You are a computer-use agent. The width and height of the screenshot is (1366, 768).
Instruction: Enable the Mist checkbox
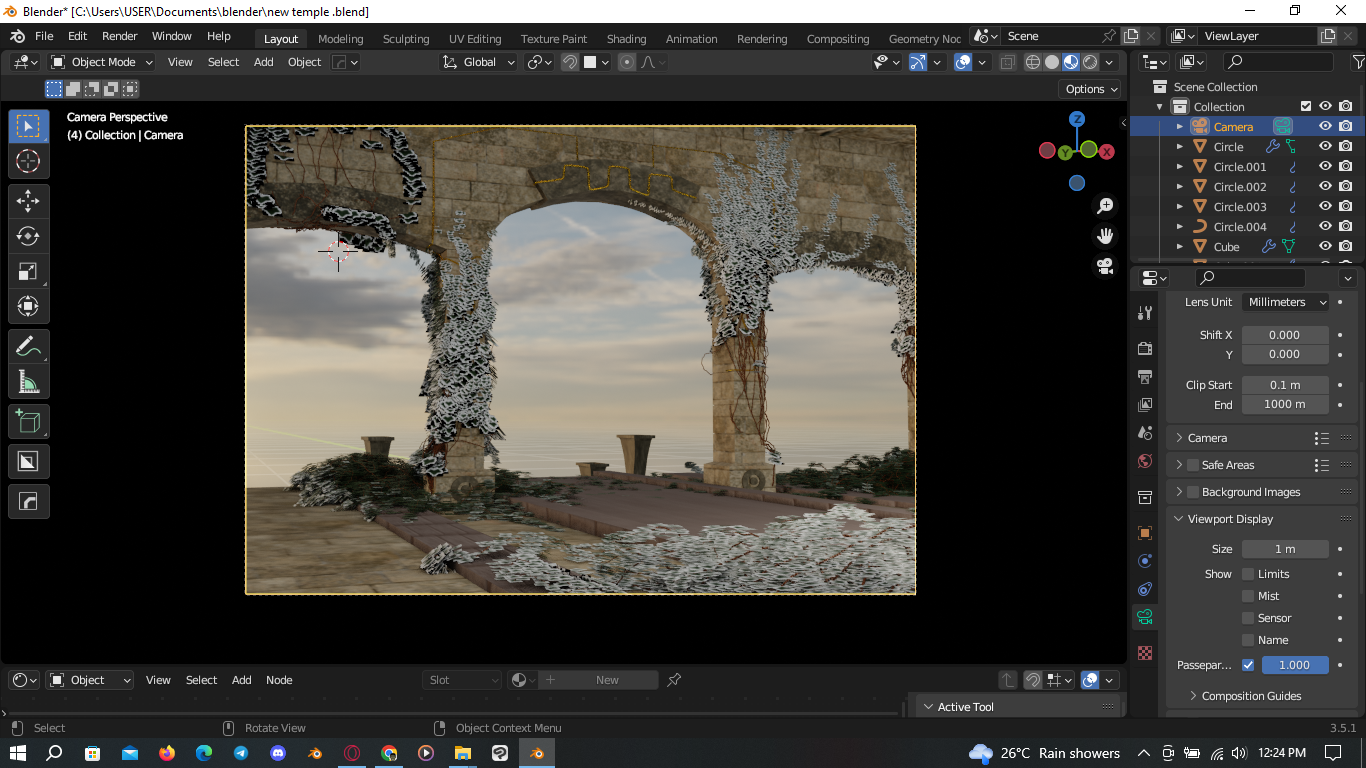pyautogui.click(x=1248, y=596)
